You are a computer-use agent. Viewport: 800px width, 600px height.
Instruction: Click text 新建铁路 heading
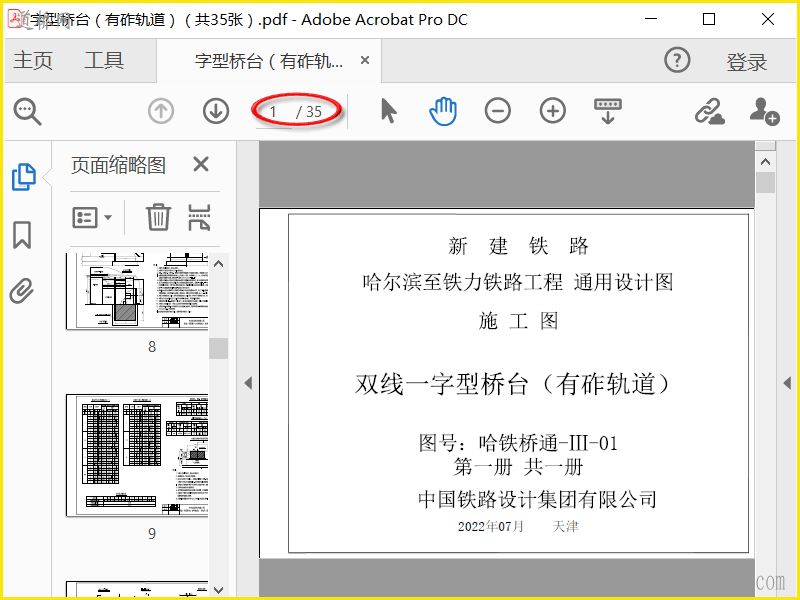click(x=518, y=246)
